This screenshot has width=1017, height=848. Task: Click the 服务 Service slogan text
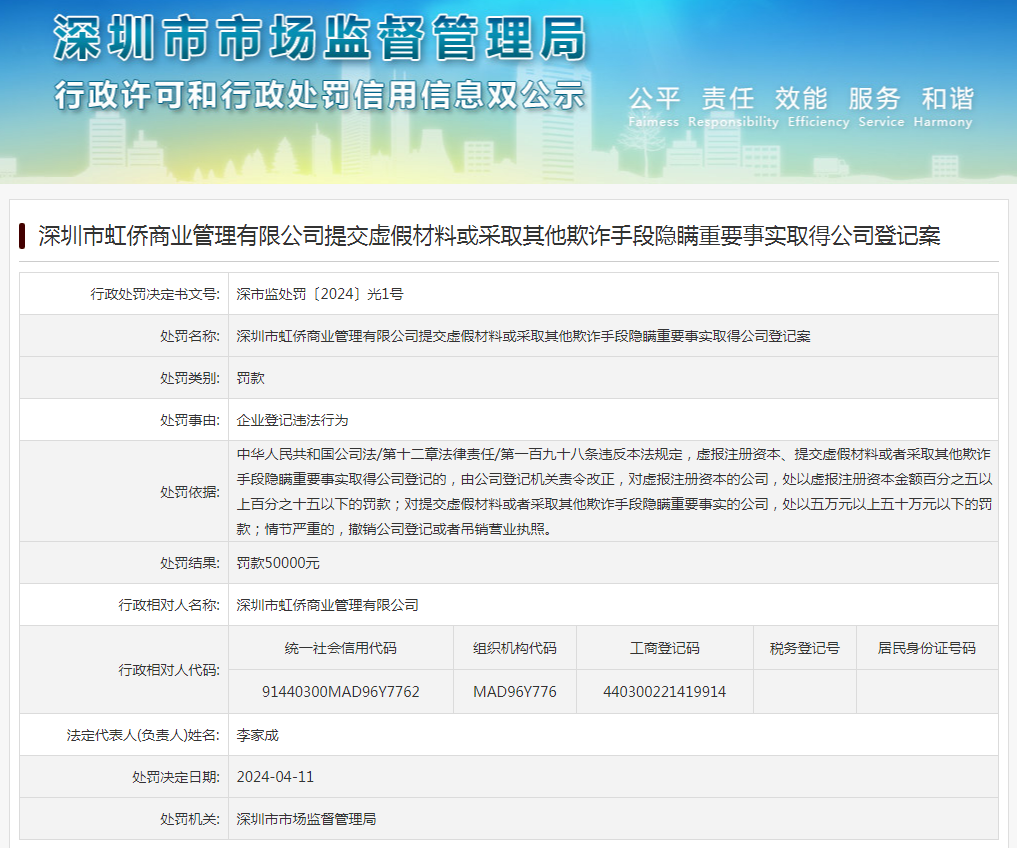[x=880, y=107]
